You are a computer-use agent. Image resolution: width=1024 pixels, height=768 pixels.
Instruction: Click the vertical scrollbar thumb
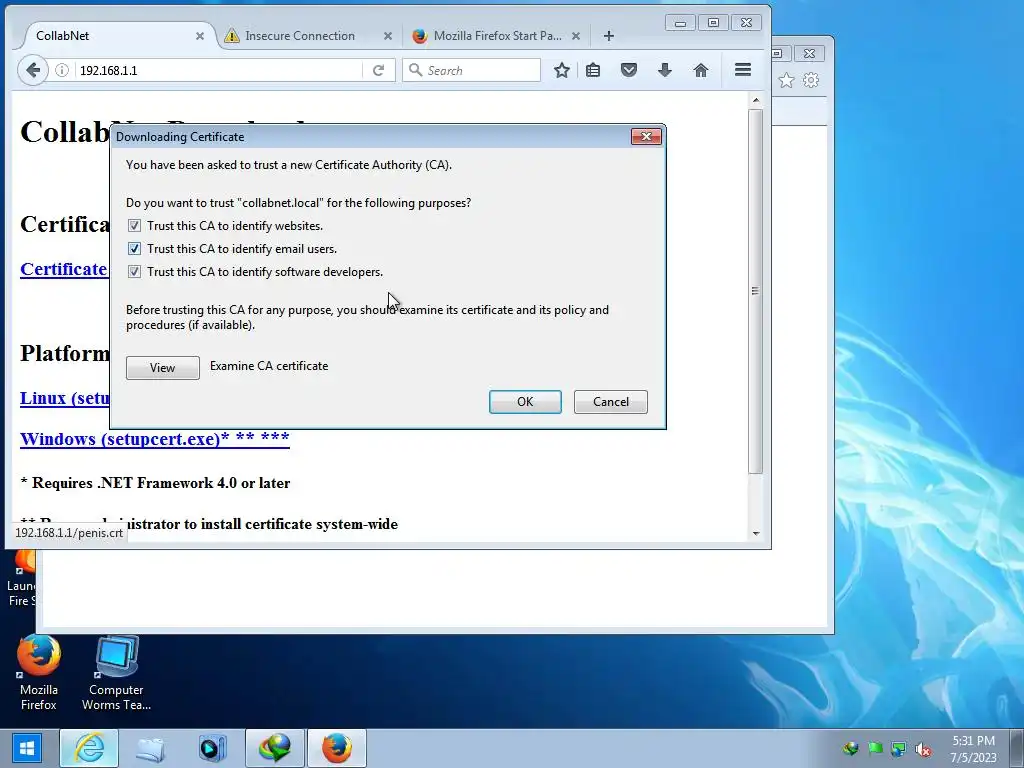click(x=756, y=291)
